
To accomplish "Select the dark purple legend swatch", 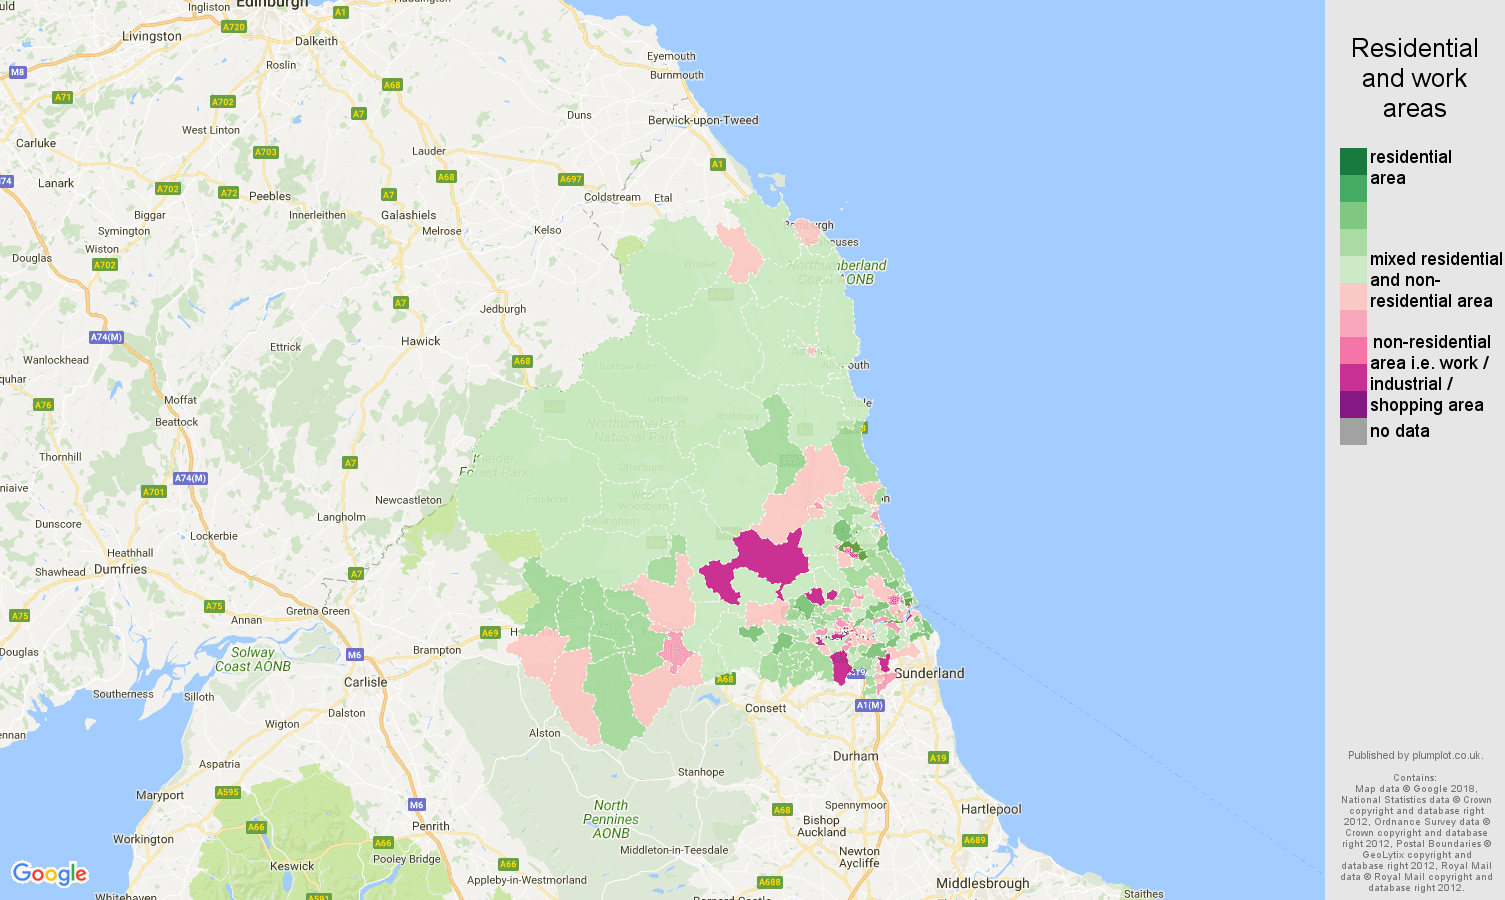I will (x=1353, y=404).
